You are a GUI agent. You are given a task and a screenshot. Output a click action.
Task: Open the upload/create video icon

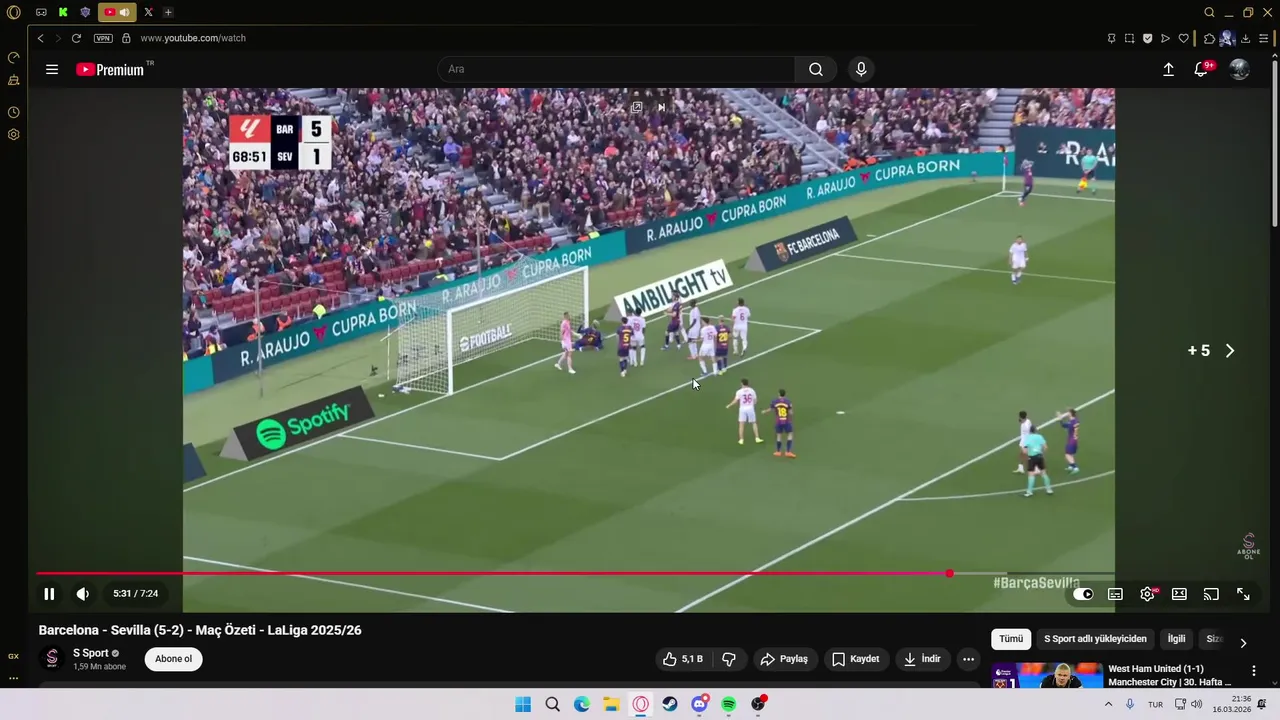[x=1168, y=69]
